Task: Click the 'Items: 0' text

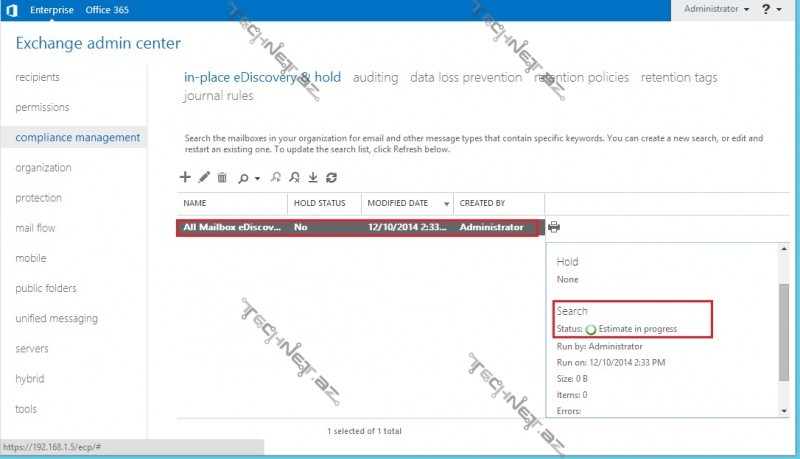Action: click(572, 395)
